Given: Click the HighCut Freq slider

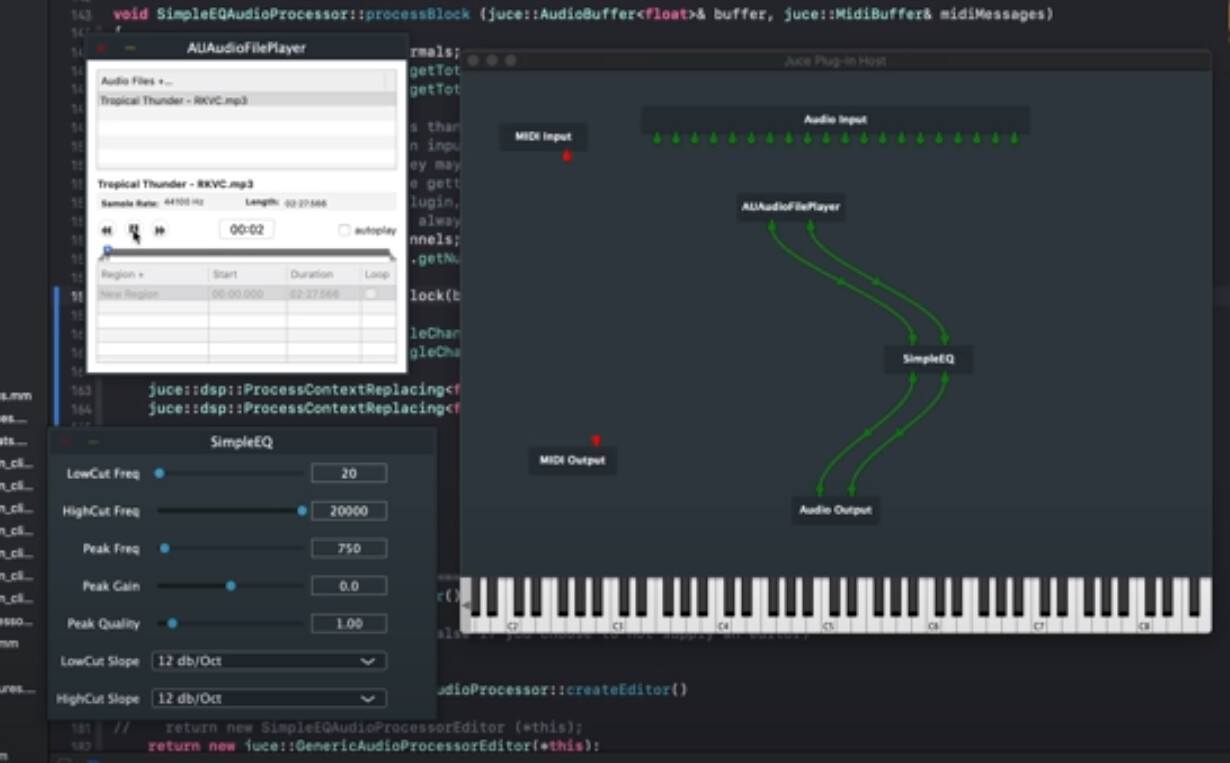Looking at the screenshot, I should tap(230, 511).
